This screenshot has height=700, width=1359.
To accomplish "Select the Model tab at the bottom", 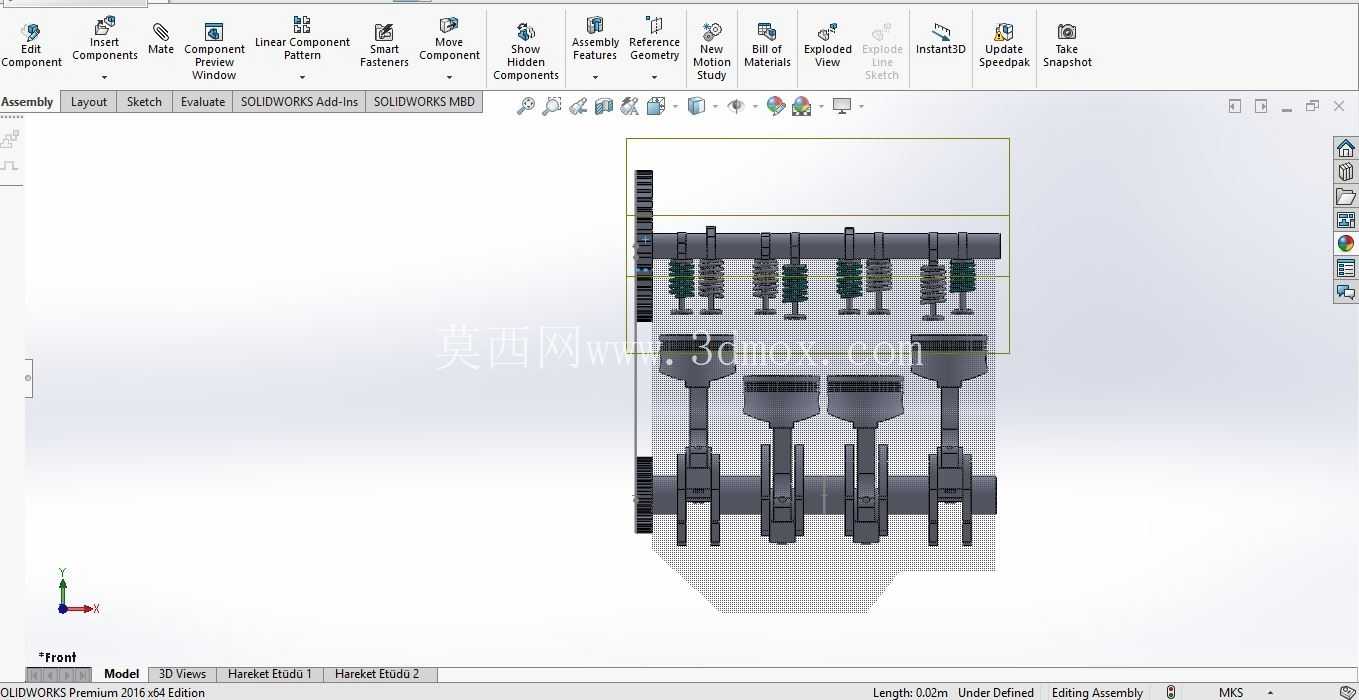I will tap(121, 674).
